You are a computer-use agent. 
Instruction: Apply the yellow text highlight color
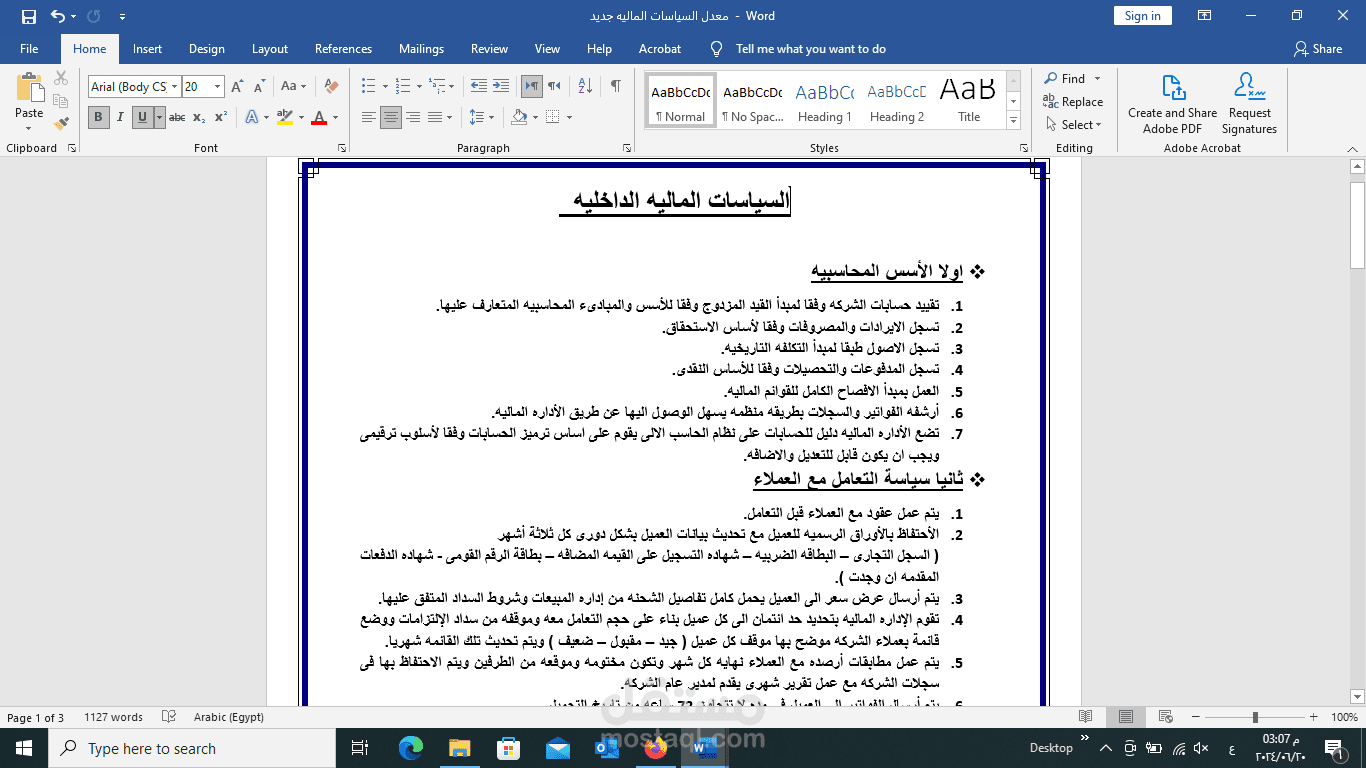285,117
